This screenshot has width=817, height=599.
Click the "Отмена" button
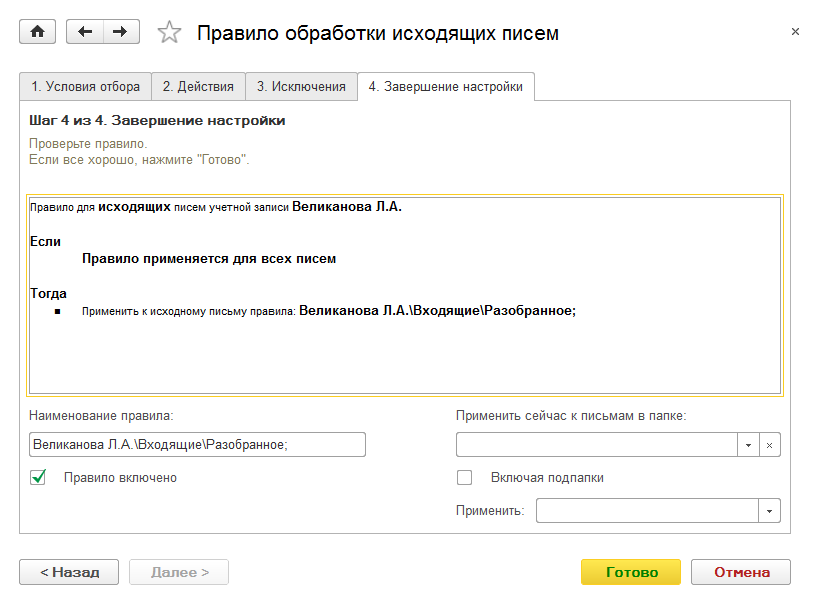point(742,572)
